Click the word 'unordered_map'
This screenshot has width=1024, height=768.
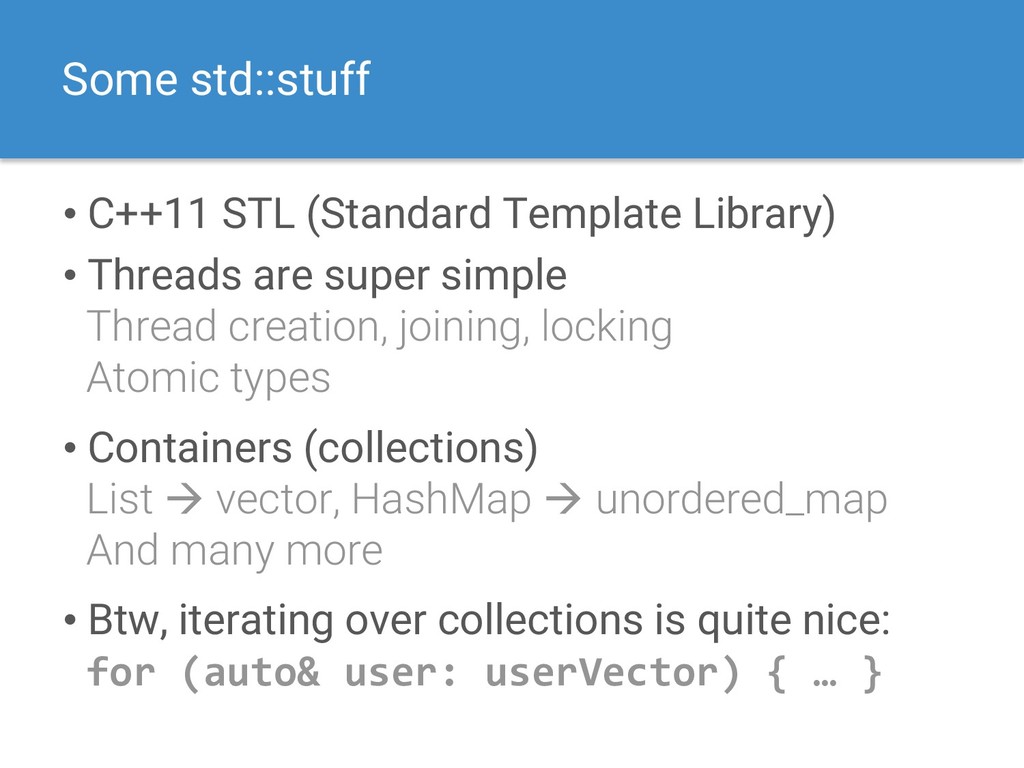tap(741, 500)
